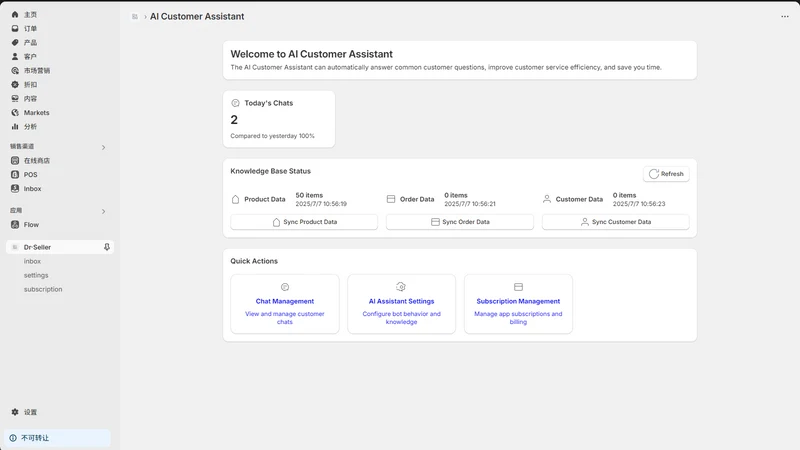The width and height of the screenshot is (800, 450).
Task: Open the settings gear at sidebar bottom
Action: pos(15,412)
